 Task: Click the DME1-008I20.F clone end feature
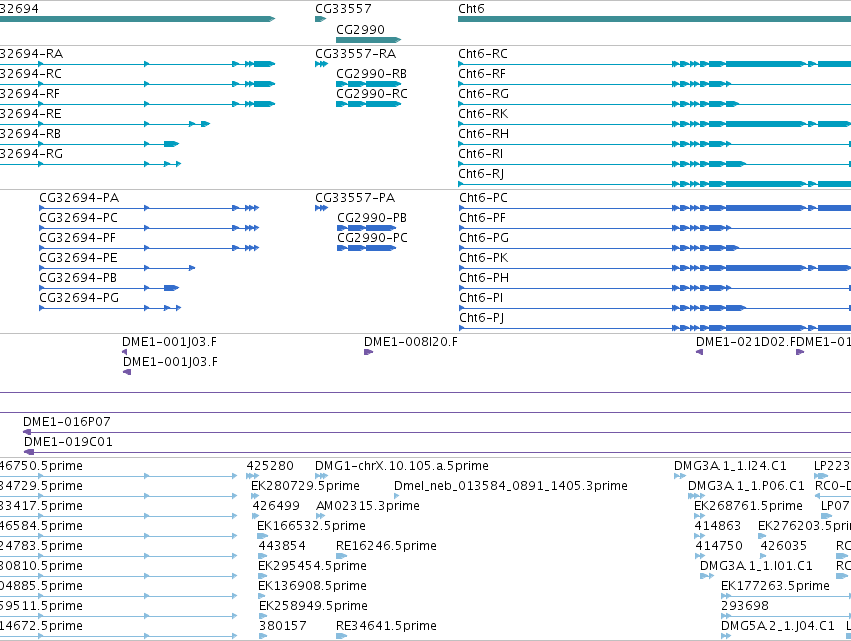click(x=369, y=352)
